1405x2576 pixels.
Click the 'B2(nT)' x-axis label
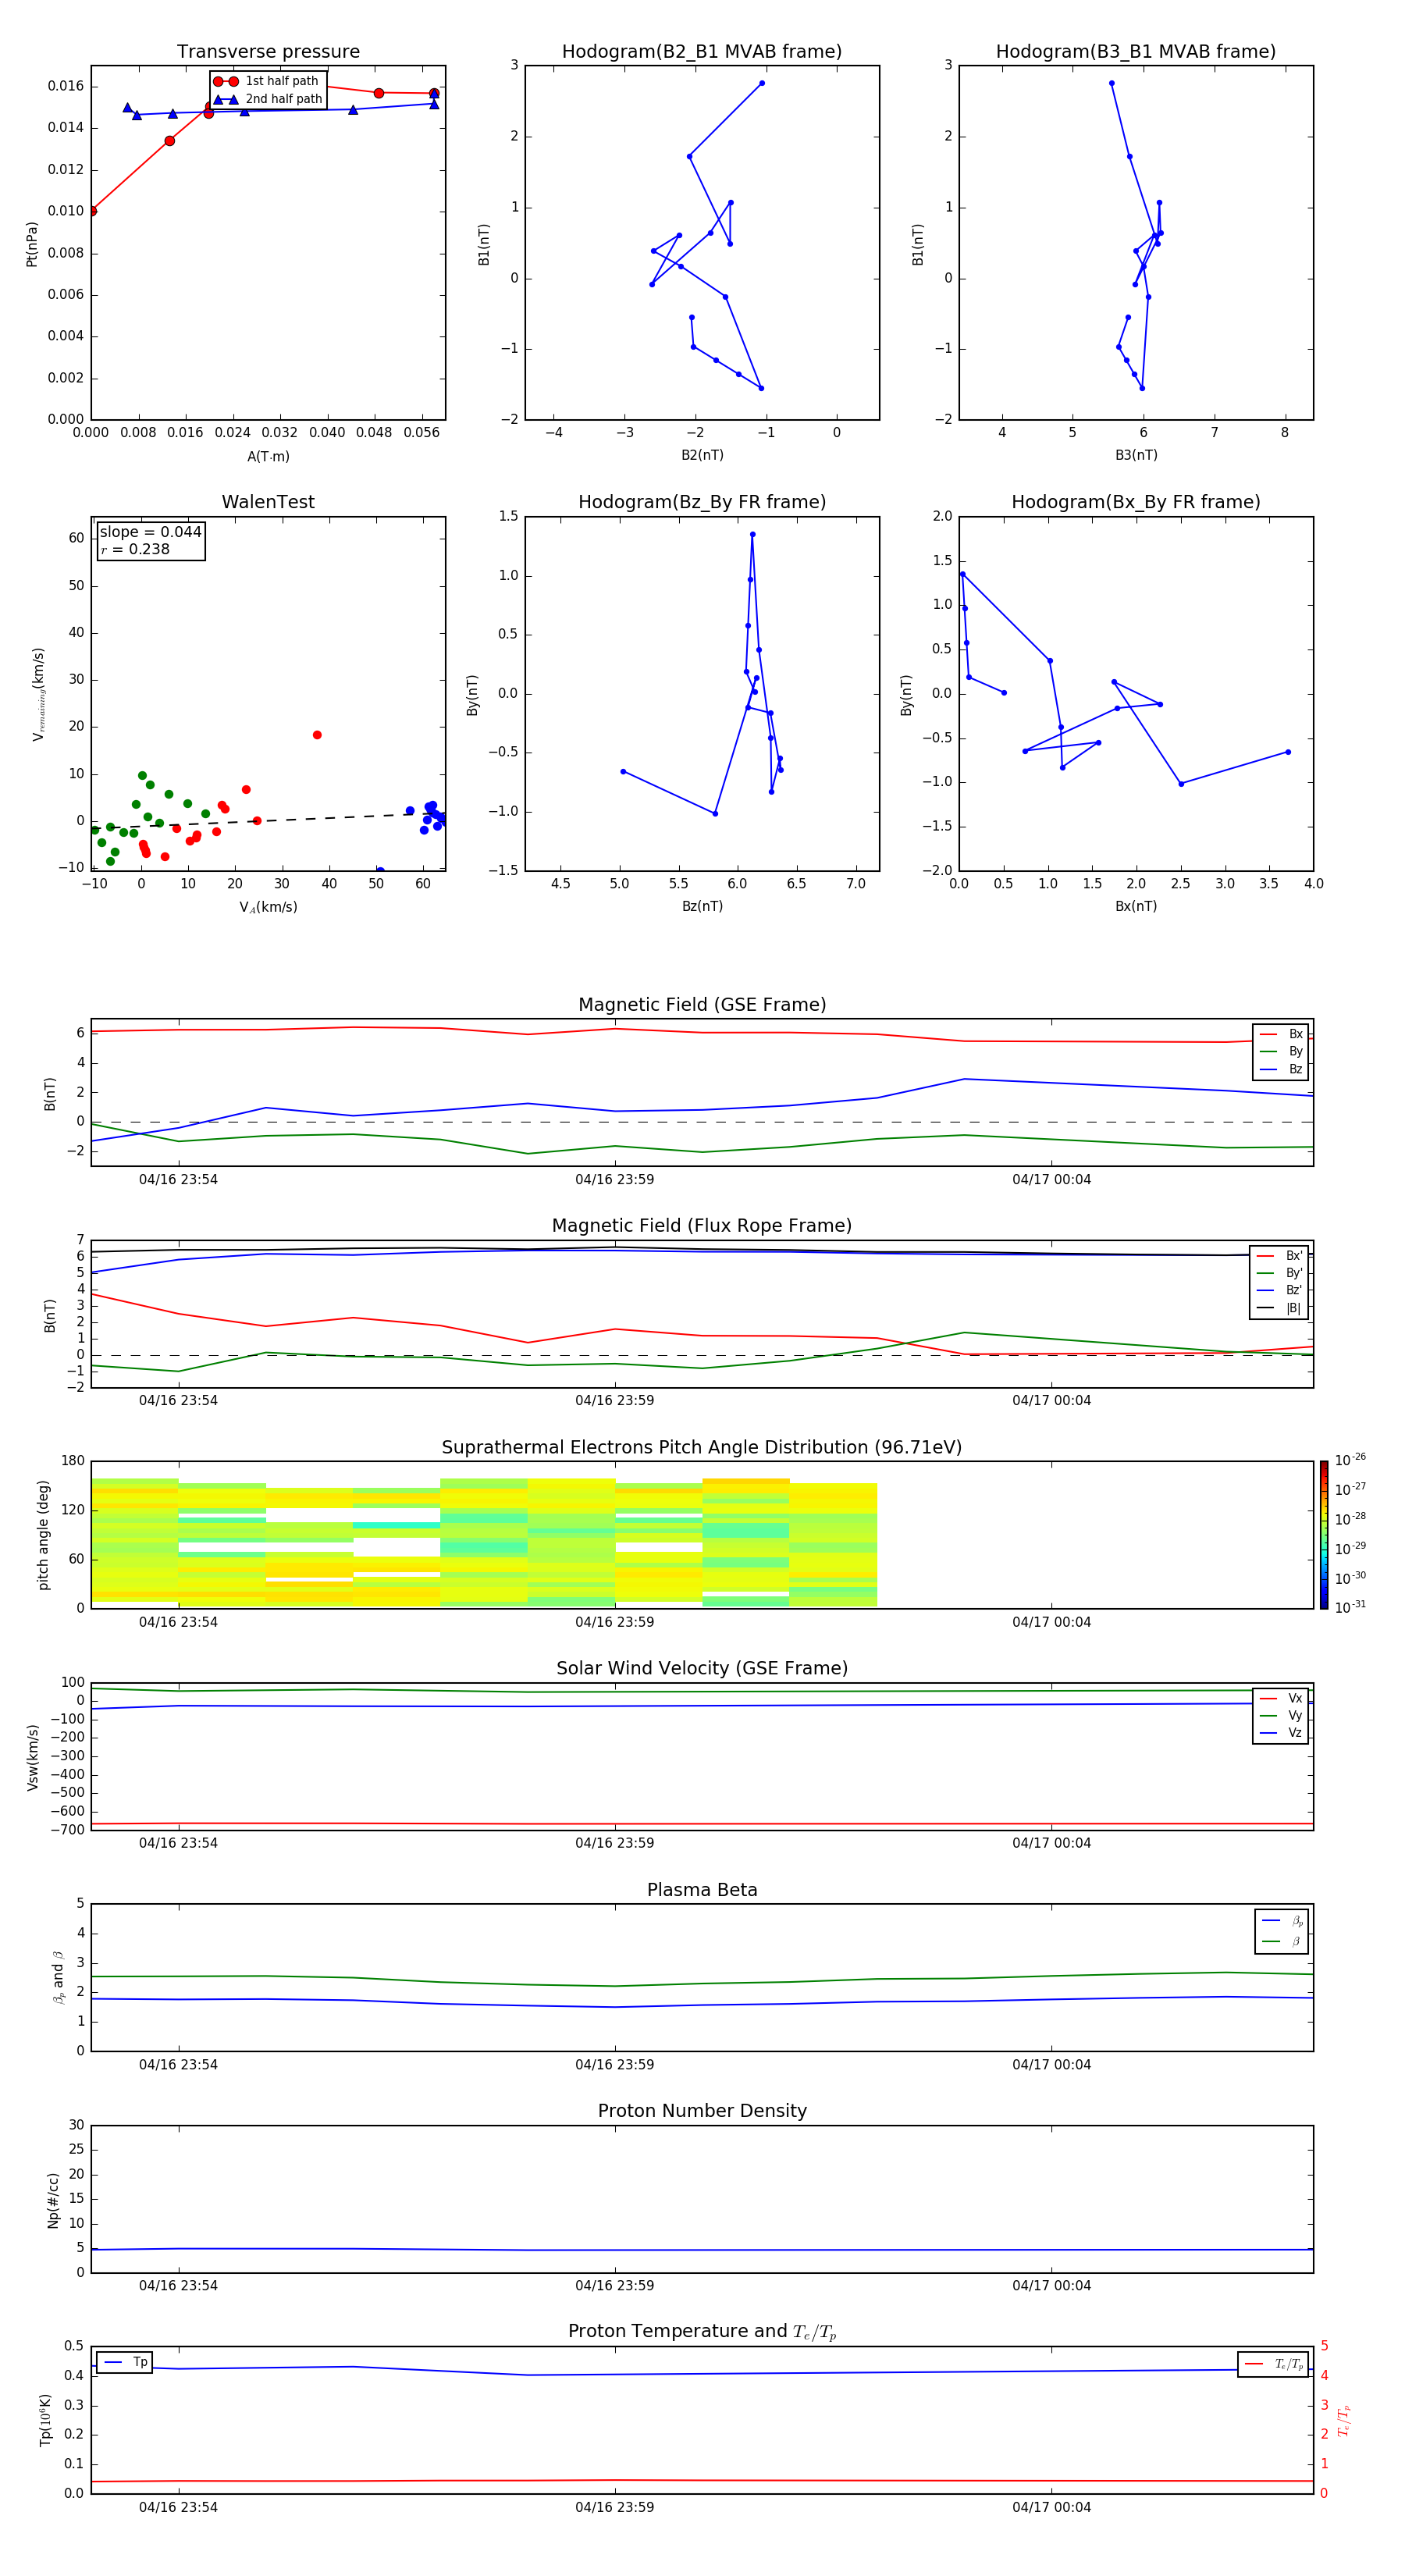tap(702, 455)
